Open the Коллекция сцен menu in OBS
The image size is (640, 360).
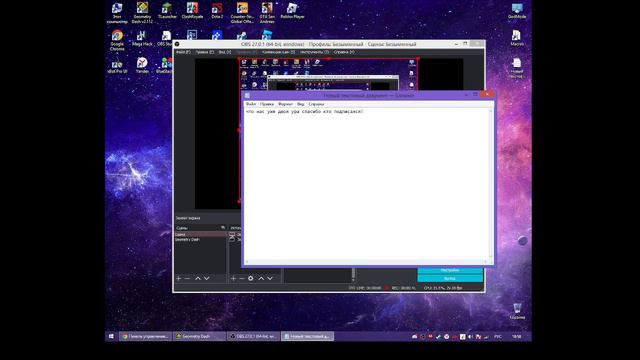pyautogui.click(x=278, y=52)
